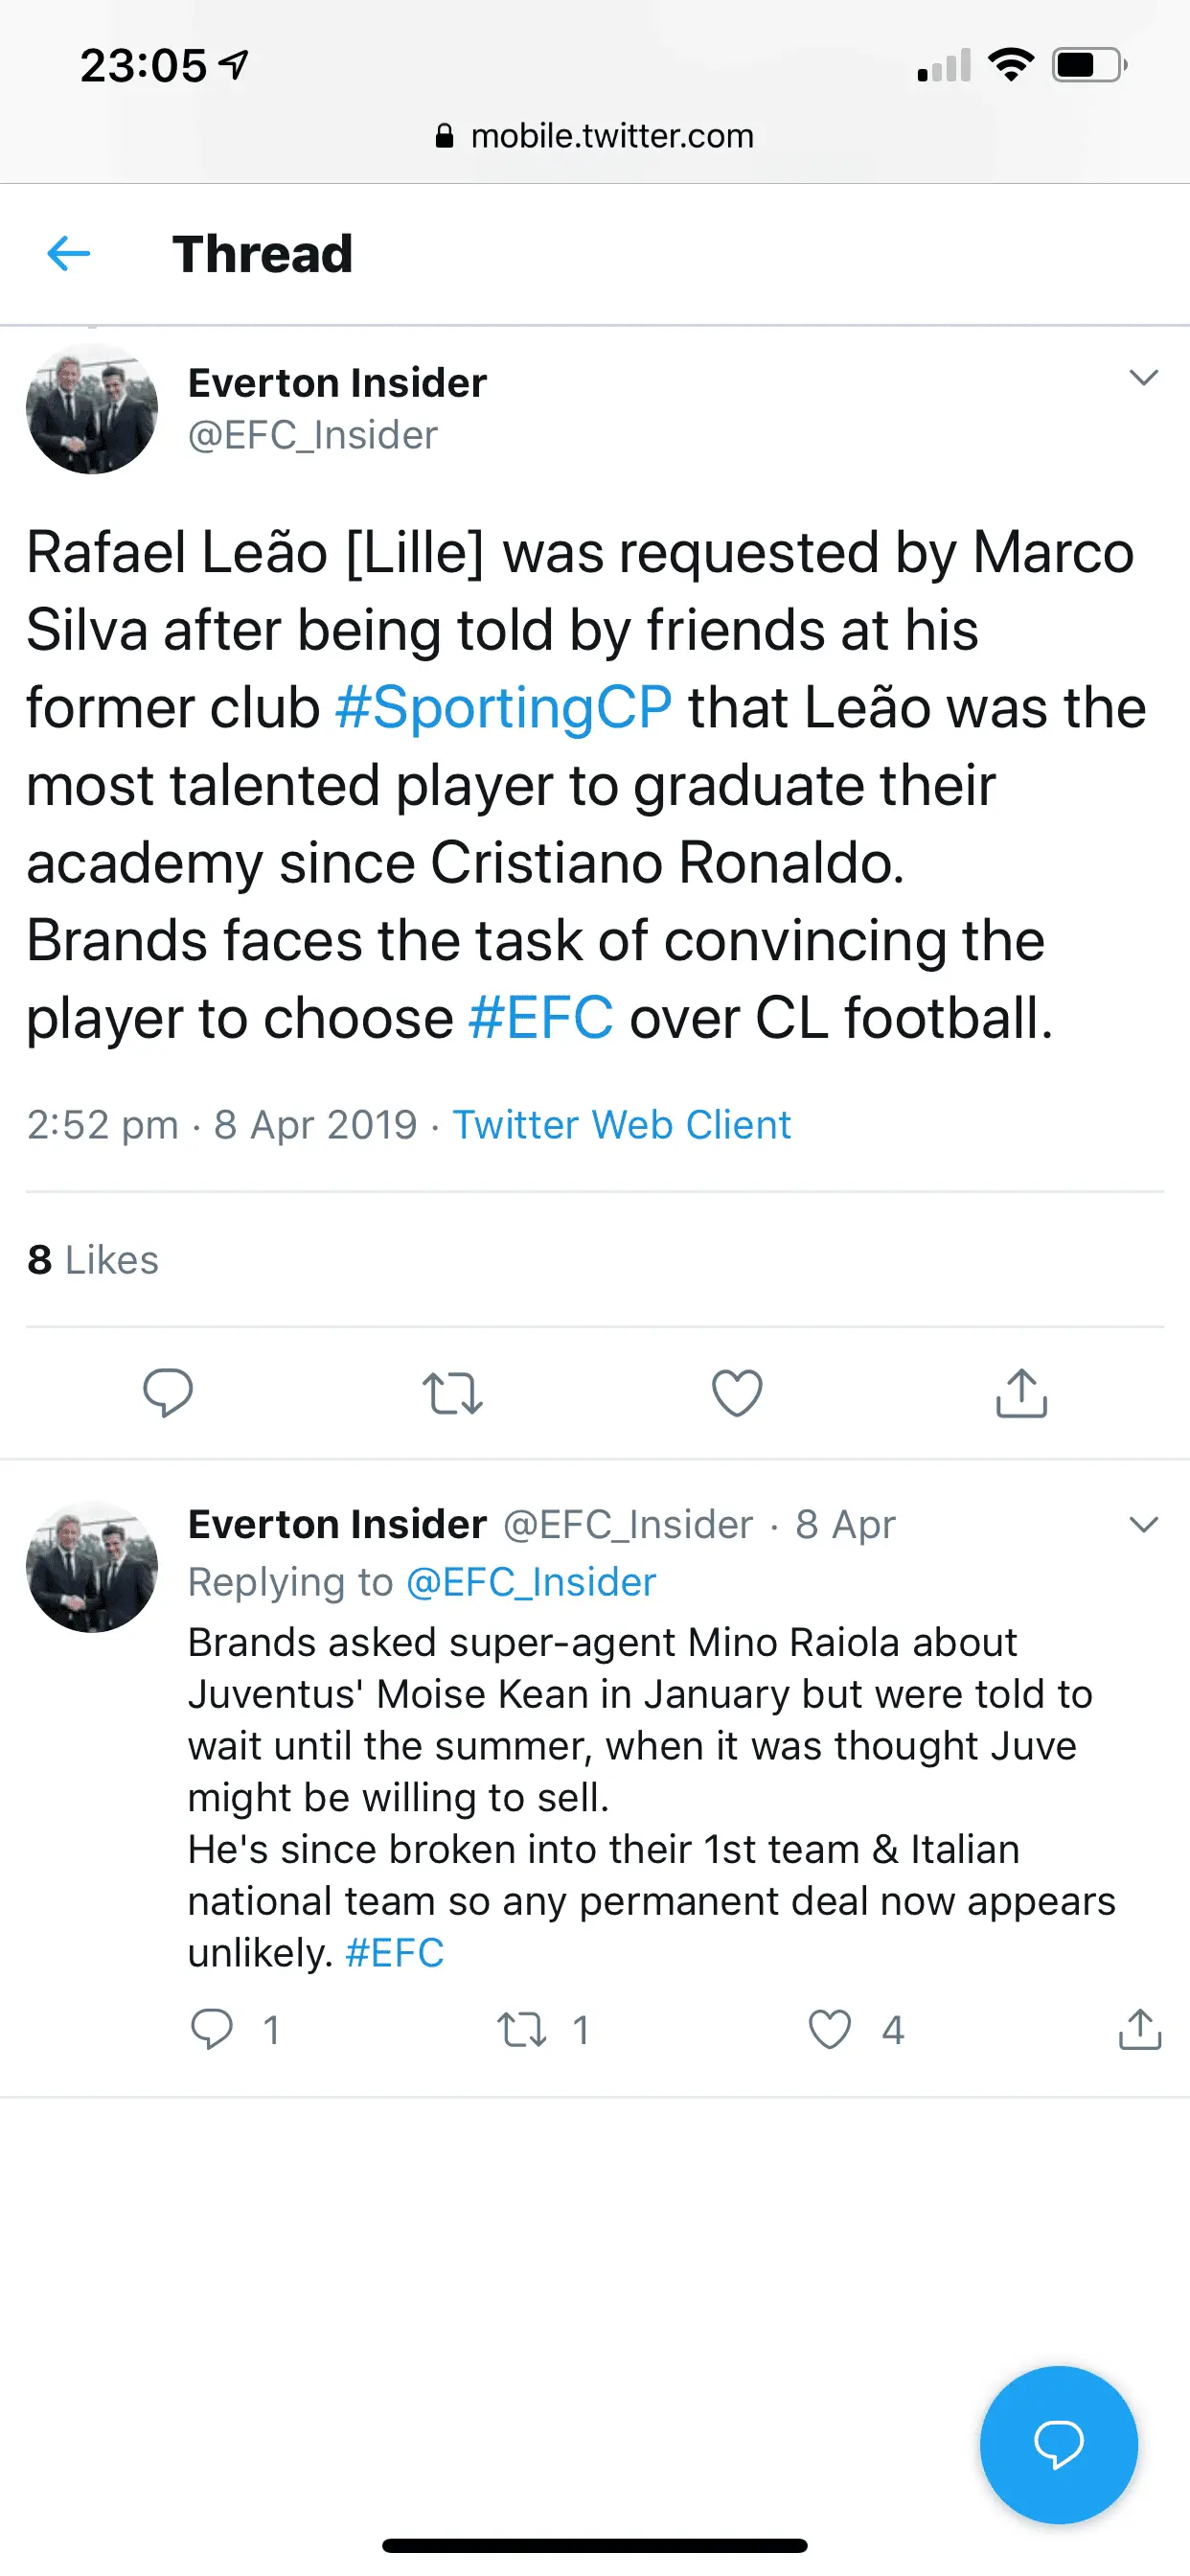The width and height of the screenshot is (1190, 2576).
Task: Open the blue floating compose reply button
Action: (x=1058, y=2445)
